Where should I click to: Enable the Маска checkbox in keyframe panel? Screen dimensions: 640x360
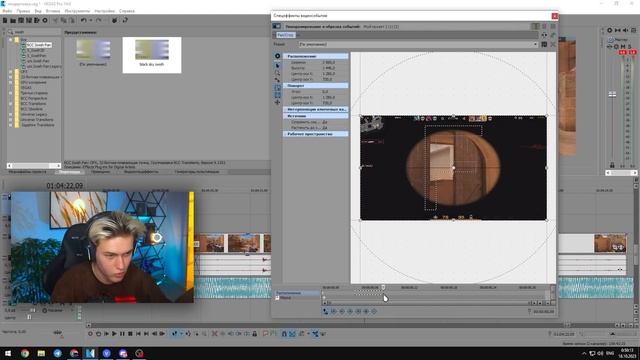click(277, 298)
